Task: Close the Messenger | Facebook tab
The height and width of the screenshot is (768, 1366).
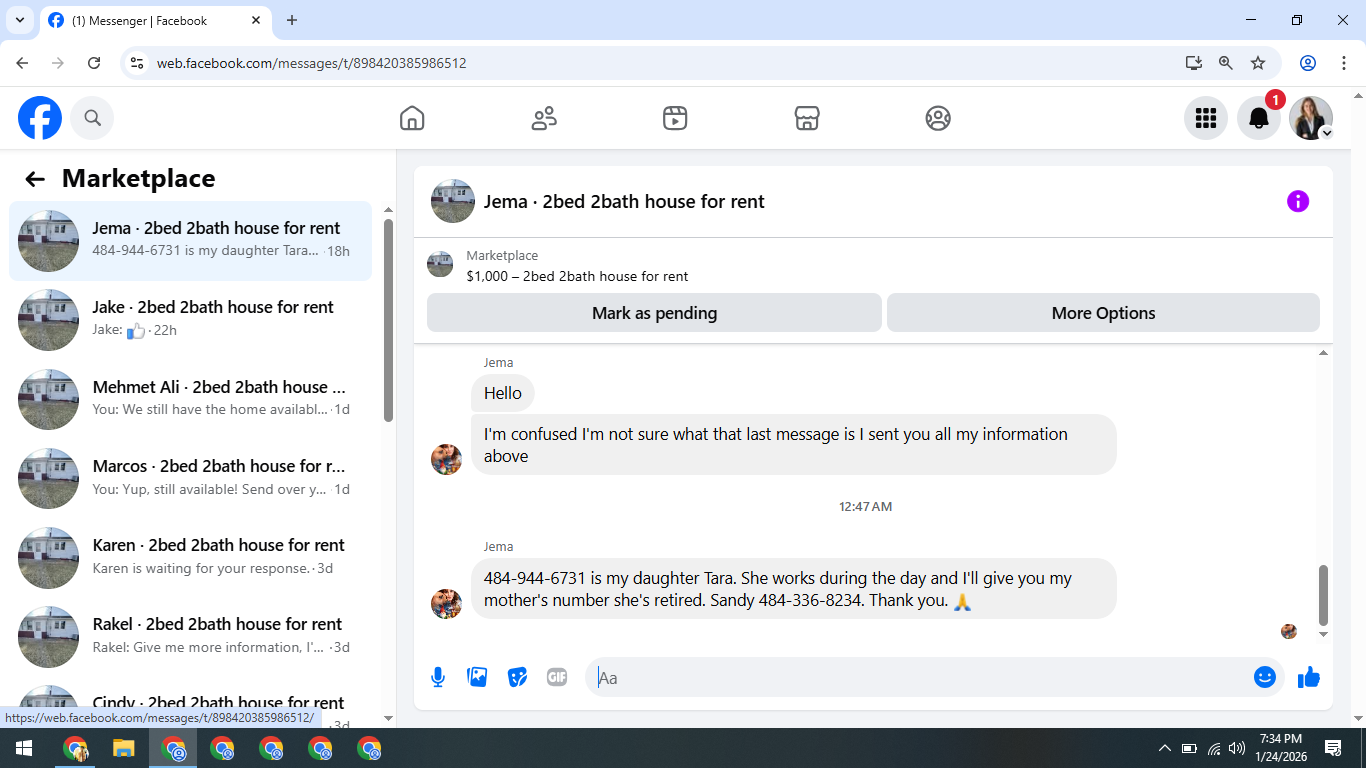Action: (255, 20)
